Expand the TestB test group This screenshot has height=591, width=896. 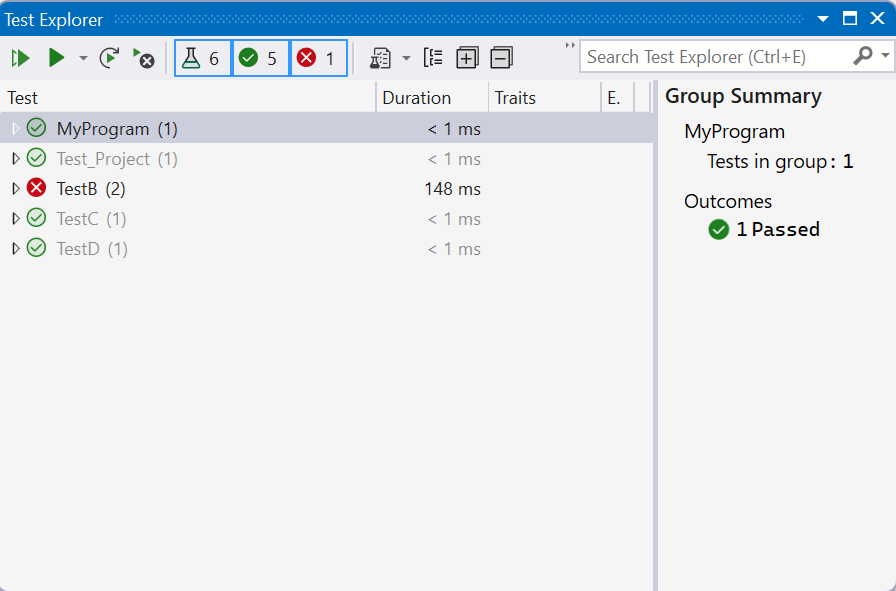[14, 188]
